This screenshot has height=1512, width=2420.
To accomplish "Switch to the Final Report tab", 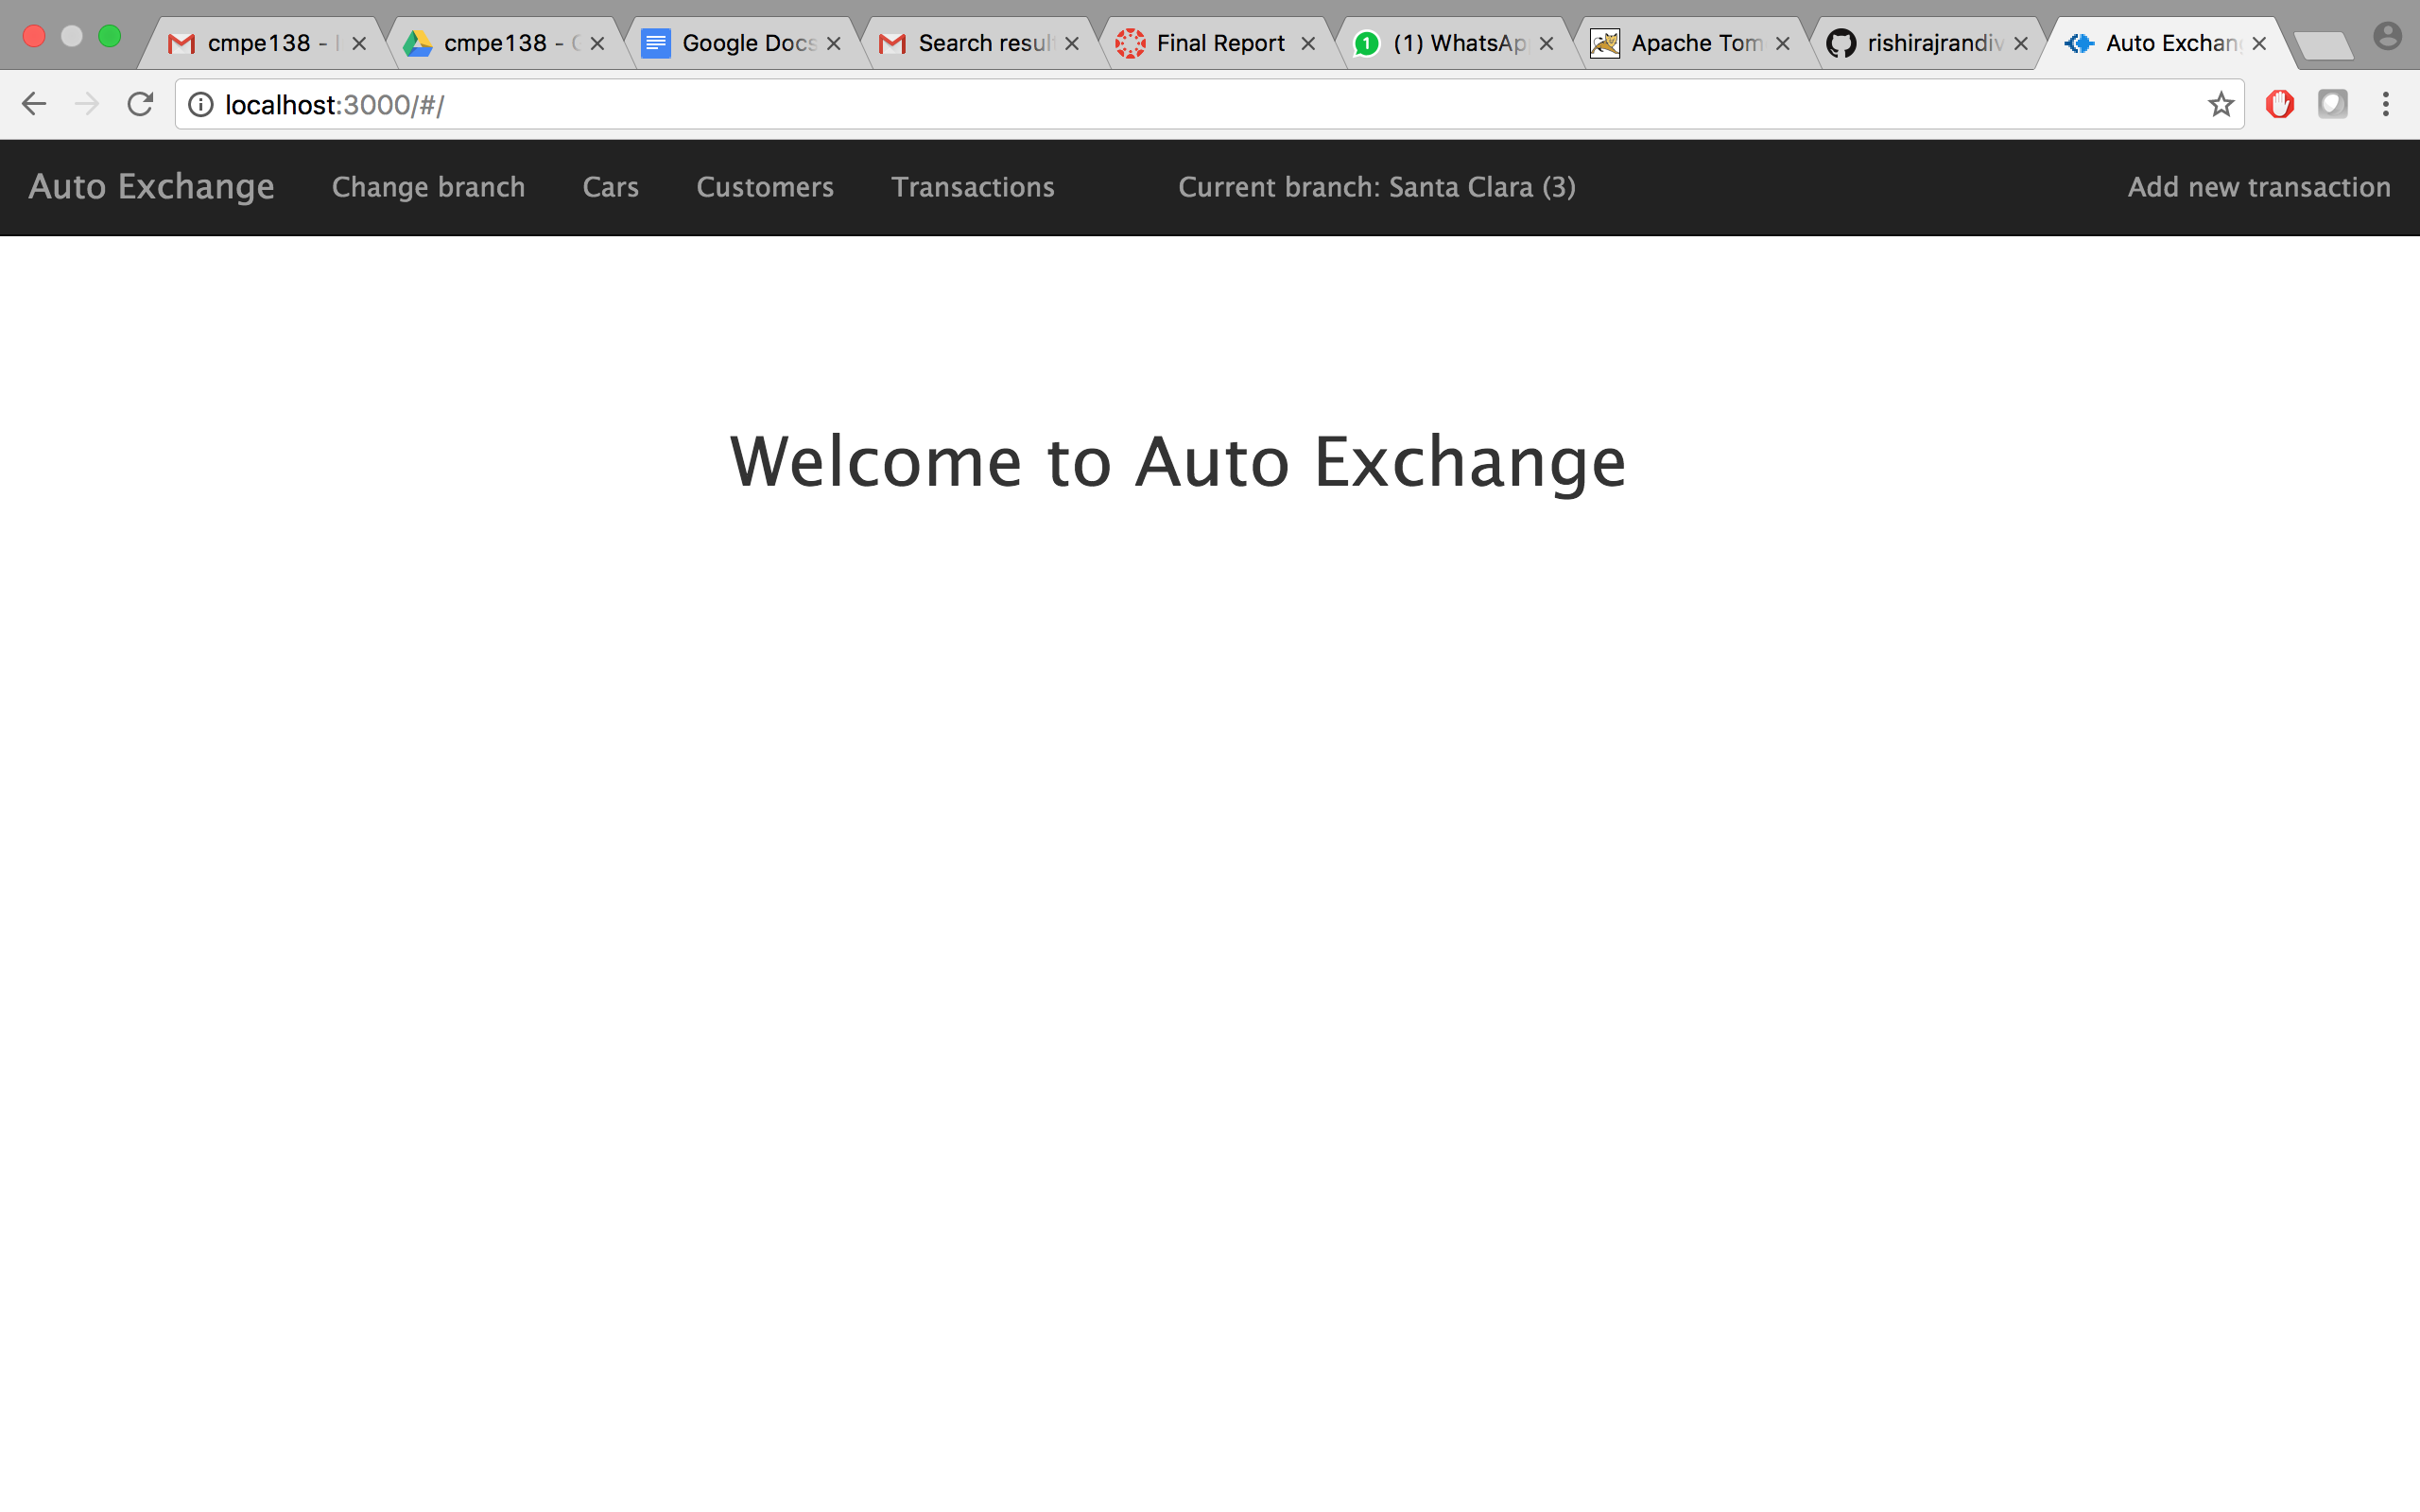I will pos(1219,43).
